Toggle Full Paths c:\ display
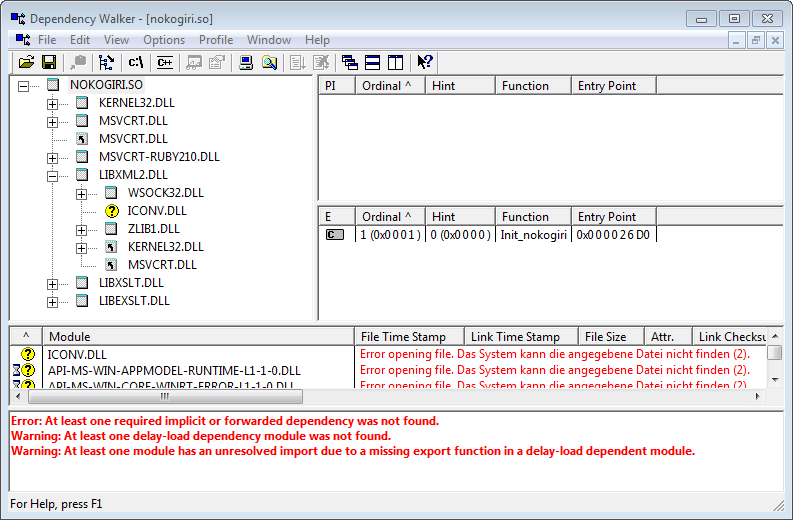Viewport: 793px width, 520px height. (136, 62)
